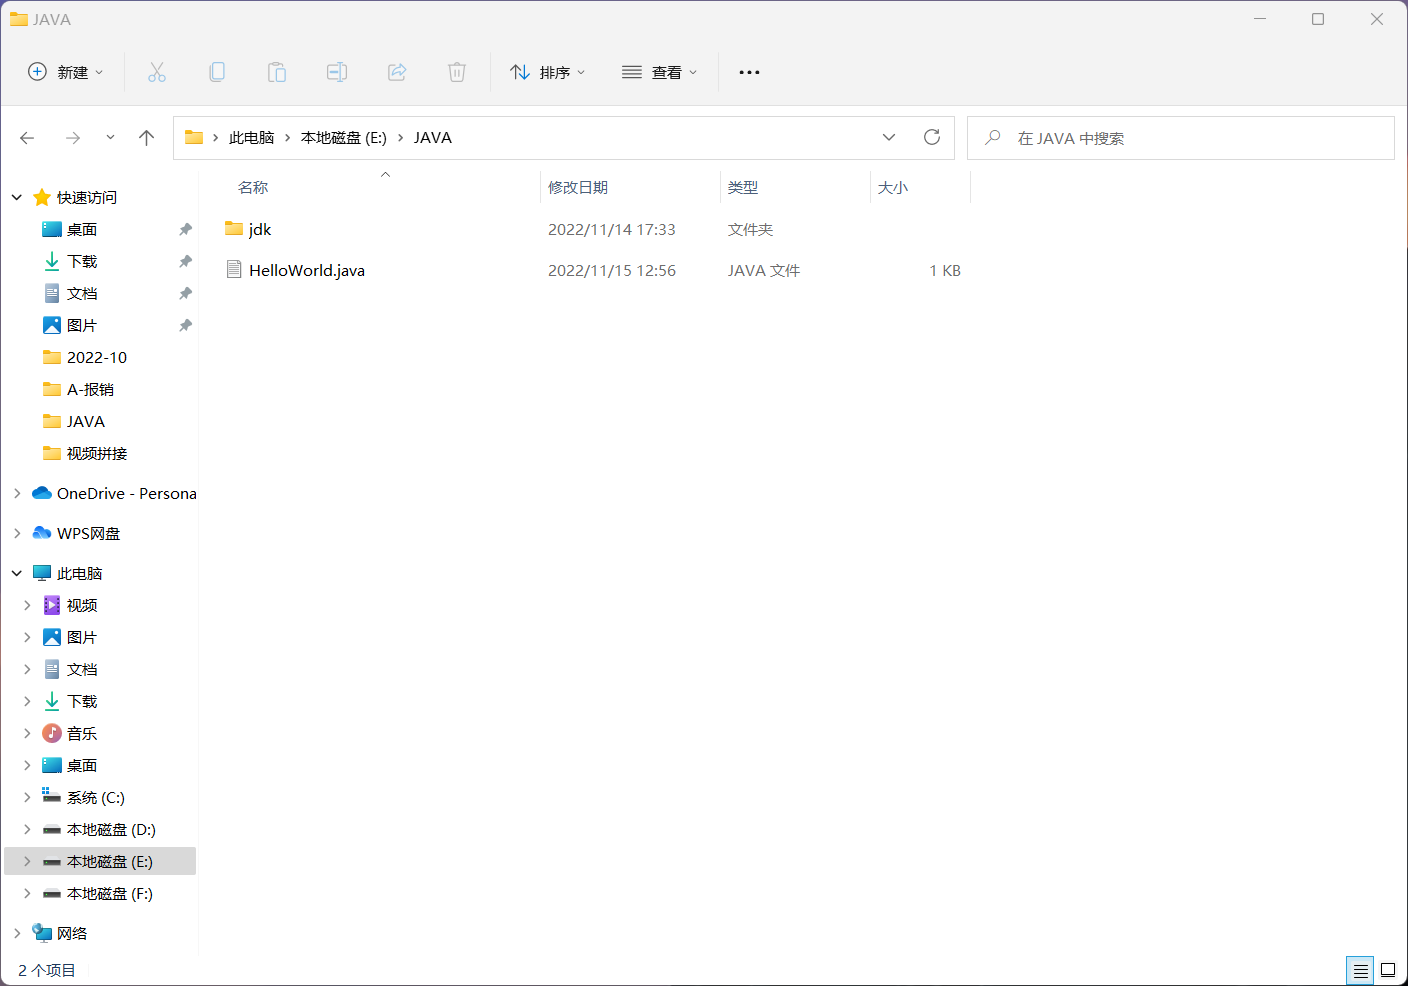The image size is (1408, 986).
Task: Expand the OneDrive - Personal node
Action: (17, 493)
